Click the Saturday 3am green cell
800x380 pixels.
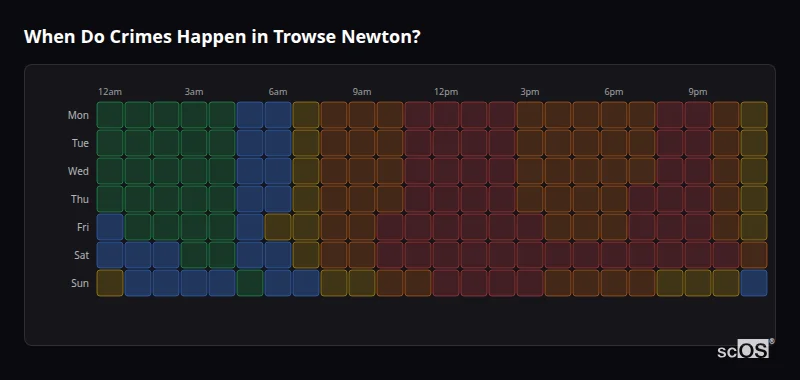click(194, 255)
